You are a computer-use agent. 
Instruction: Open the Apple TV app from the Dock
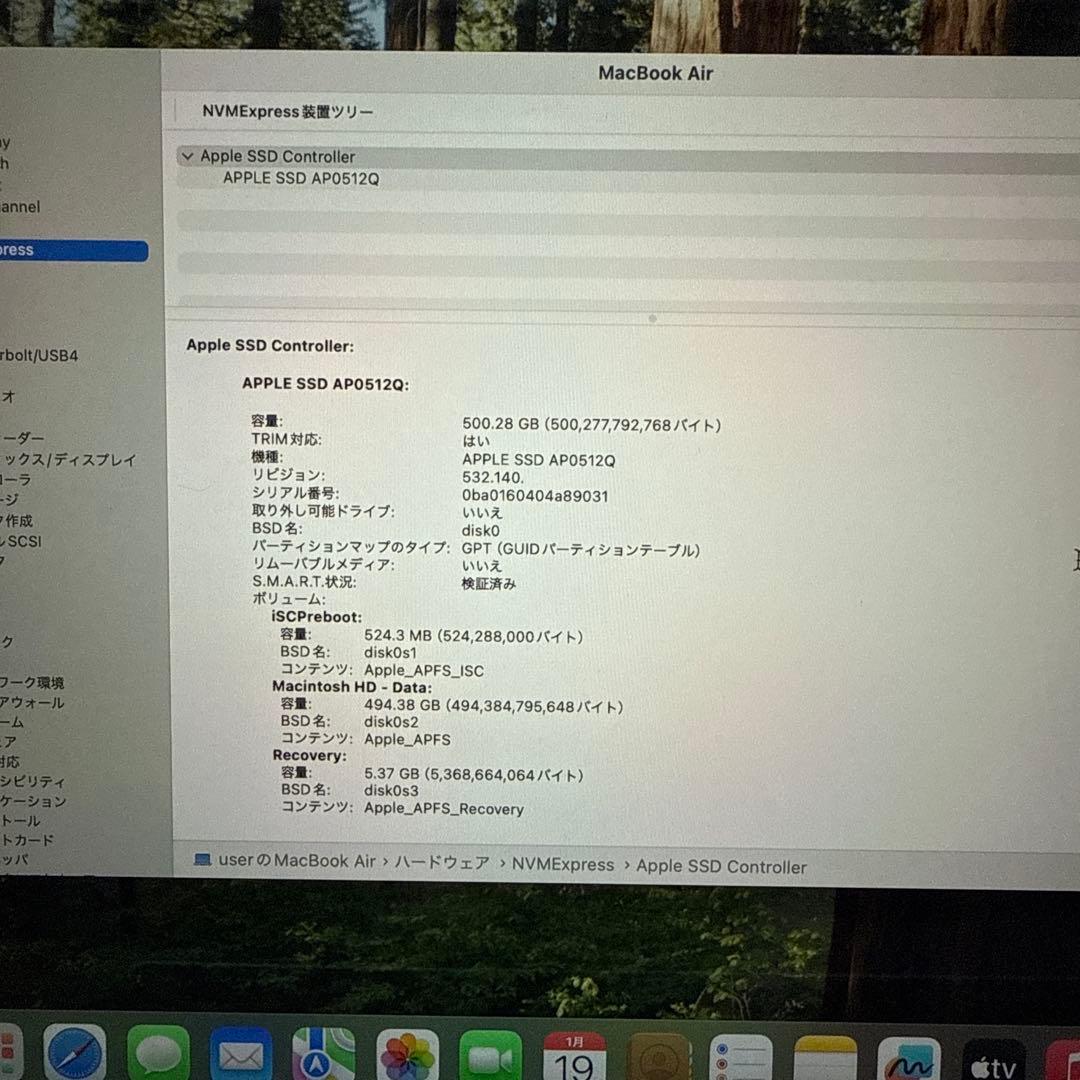tap(991, 1052)
